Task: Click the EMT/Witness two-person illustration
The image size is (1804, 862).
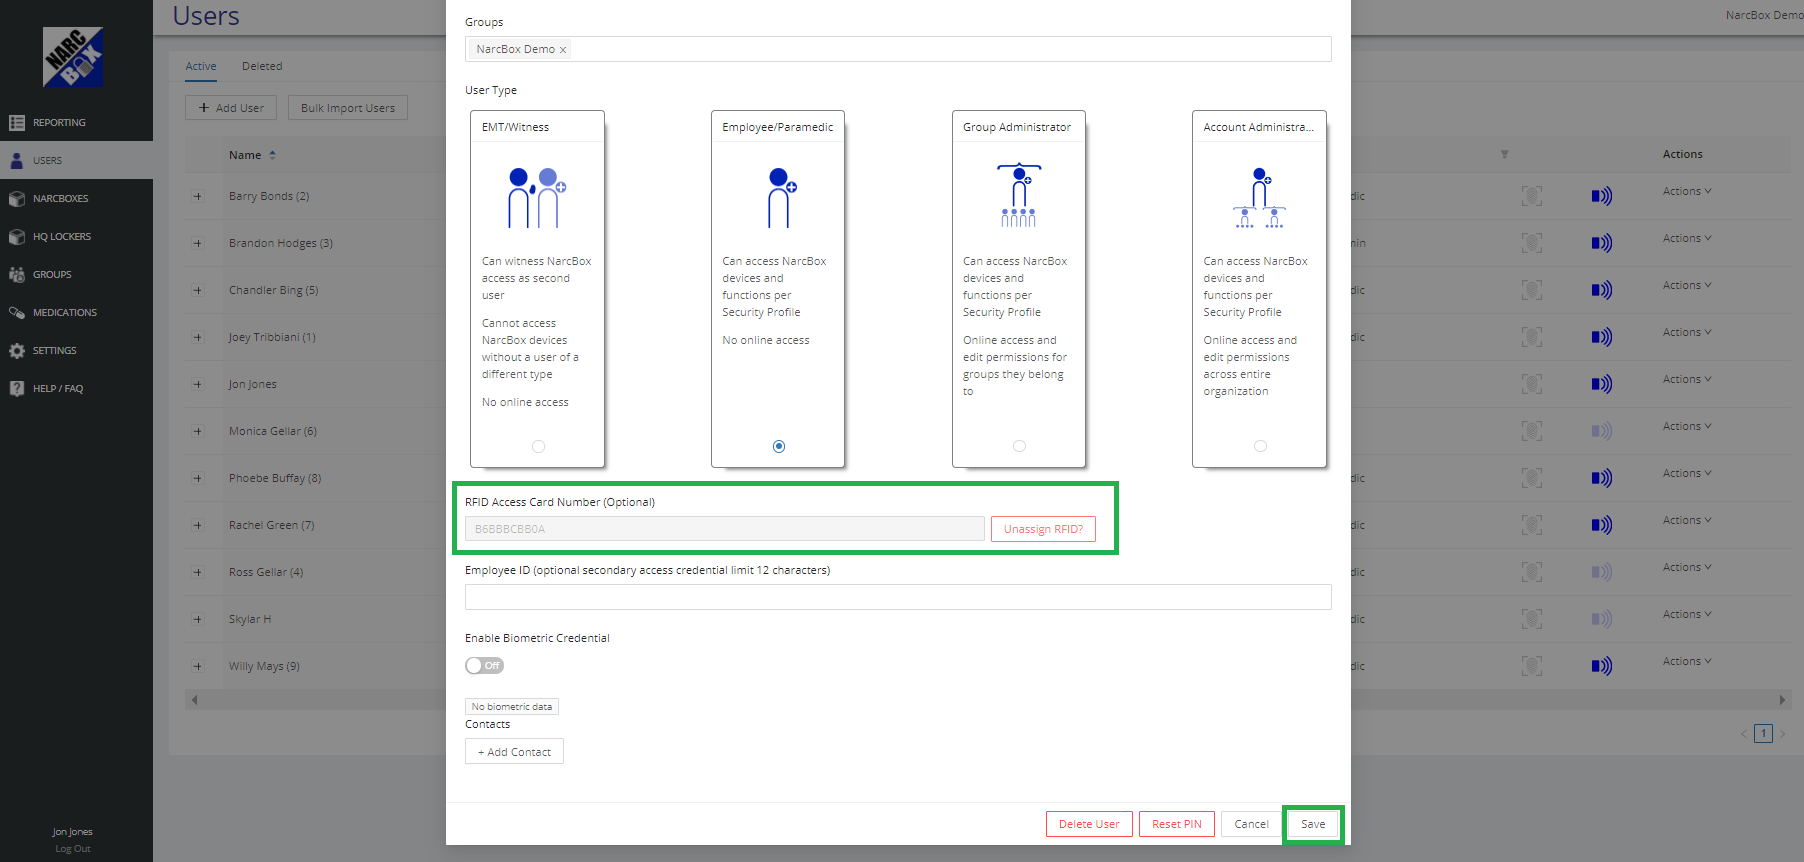Action: click(537, 198)
